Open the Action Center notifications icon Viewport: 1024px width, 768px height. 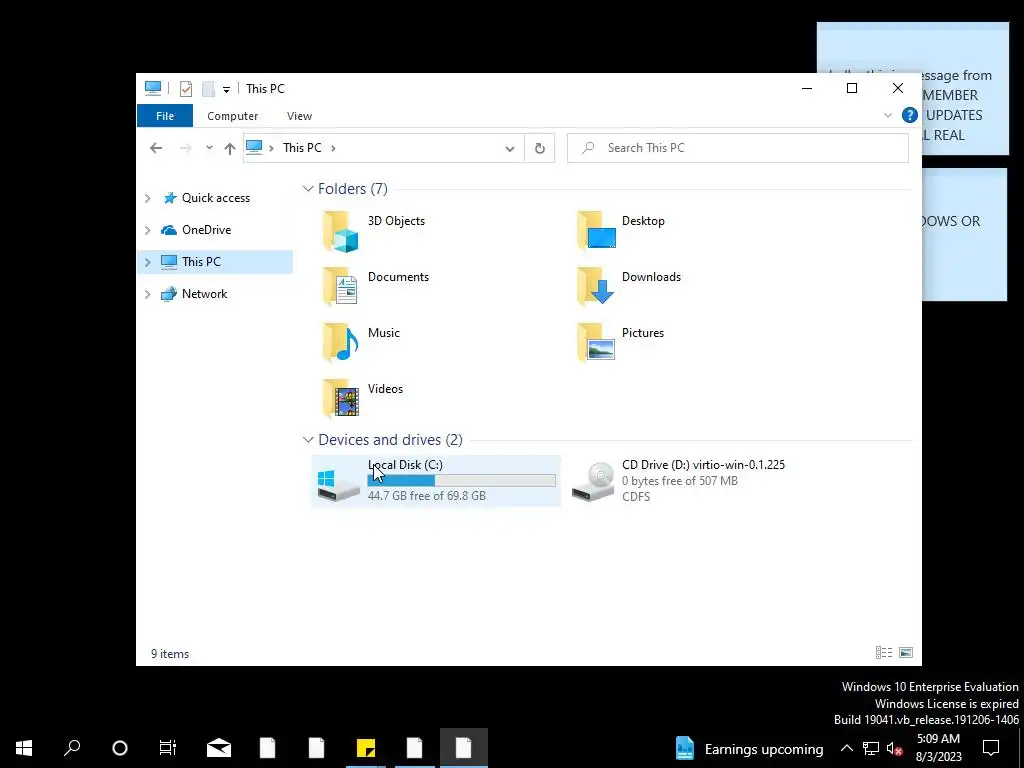tap(991, 748)
